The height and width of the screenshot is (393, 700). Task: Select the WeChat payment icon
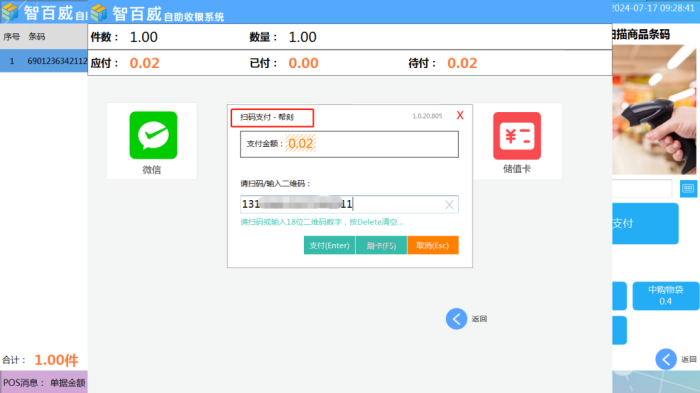point(153,135)
